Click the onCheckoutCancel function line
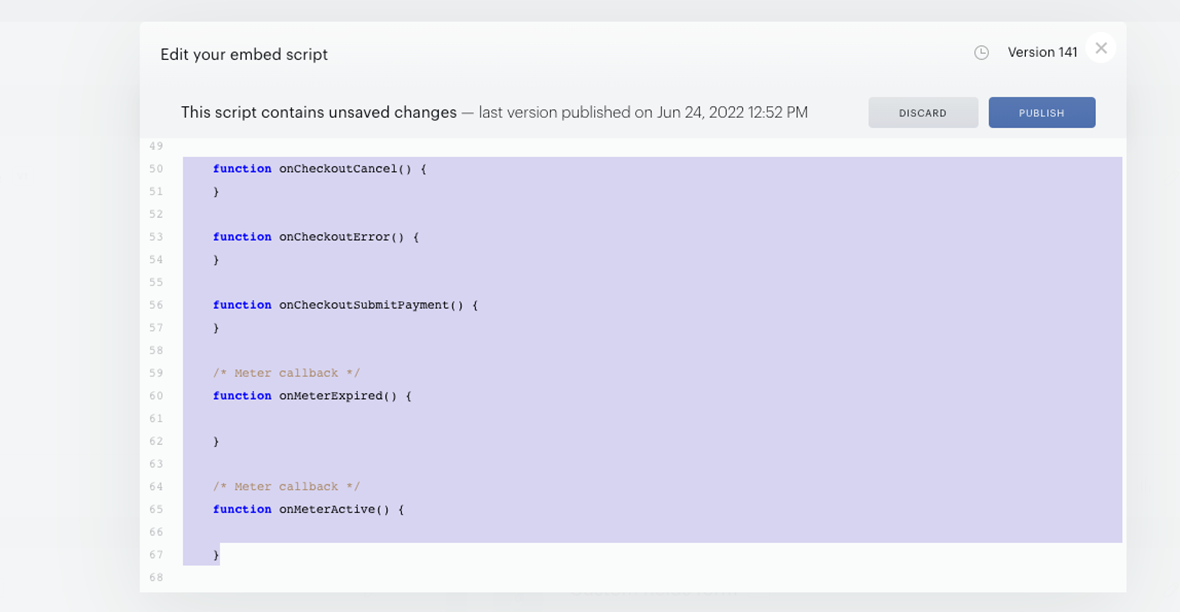1180x612 pixels. coord(319,169)
